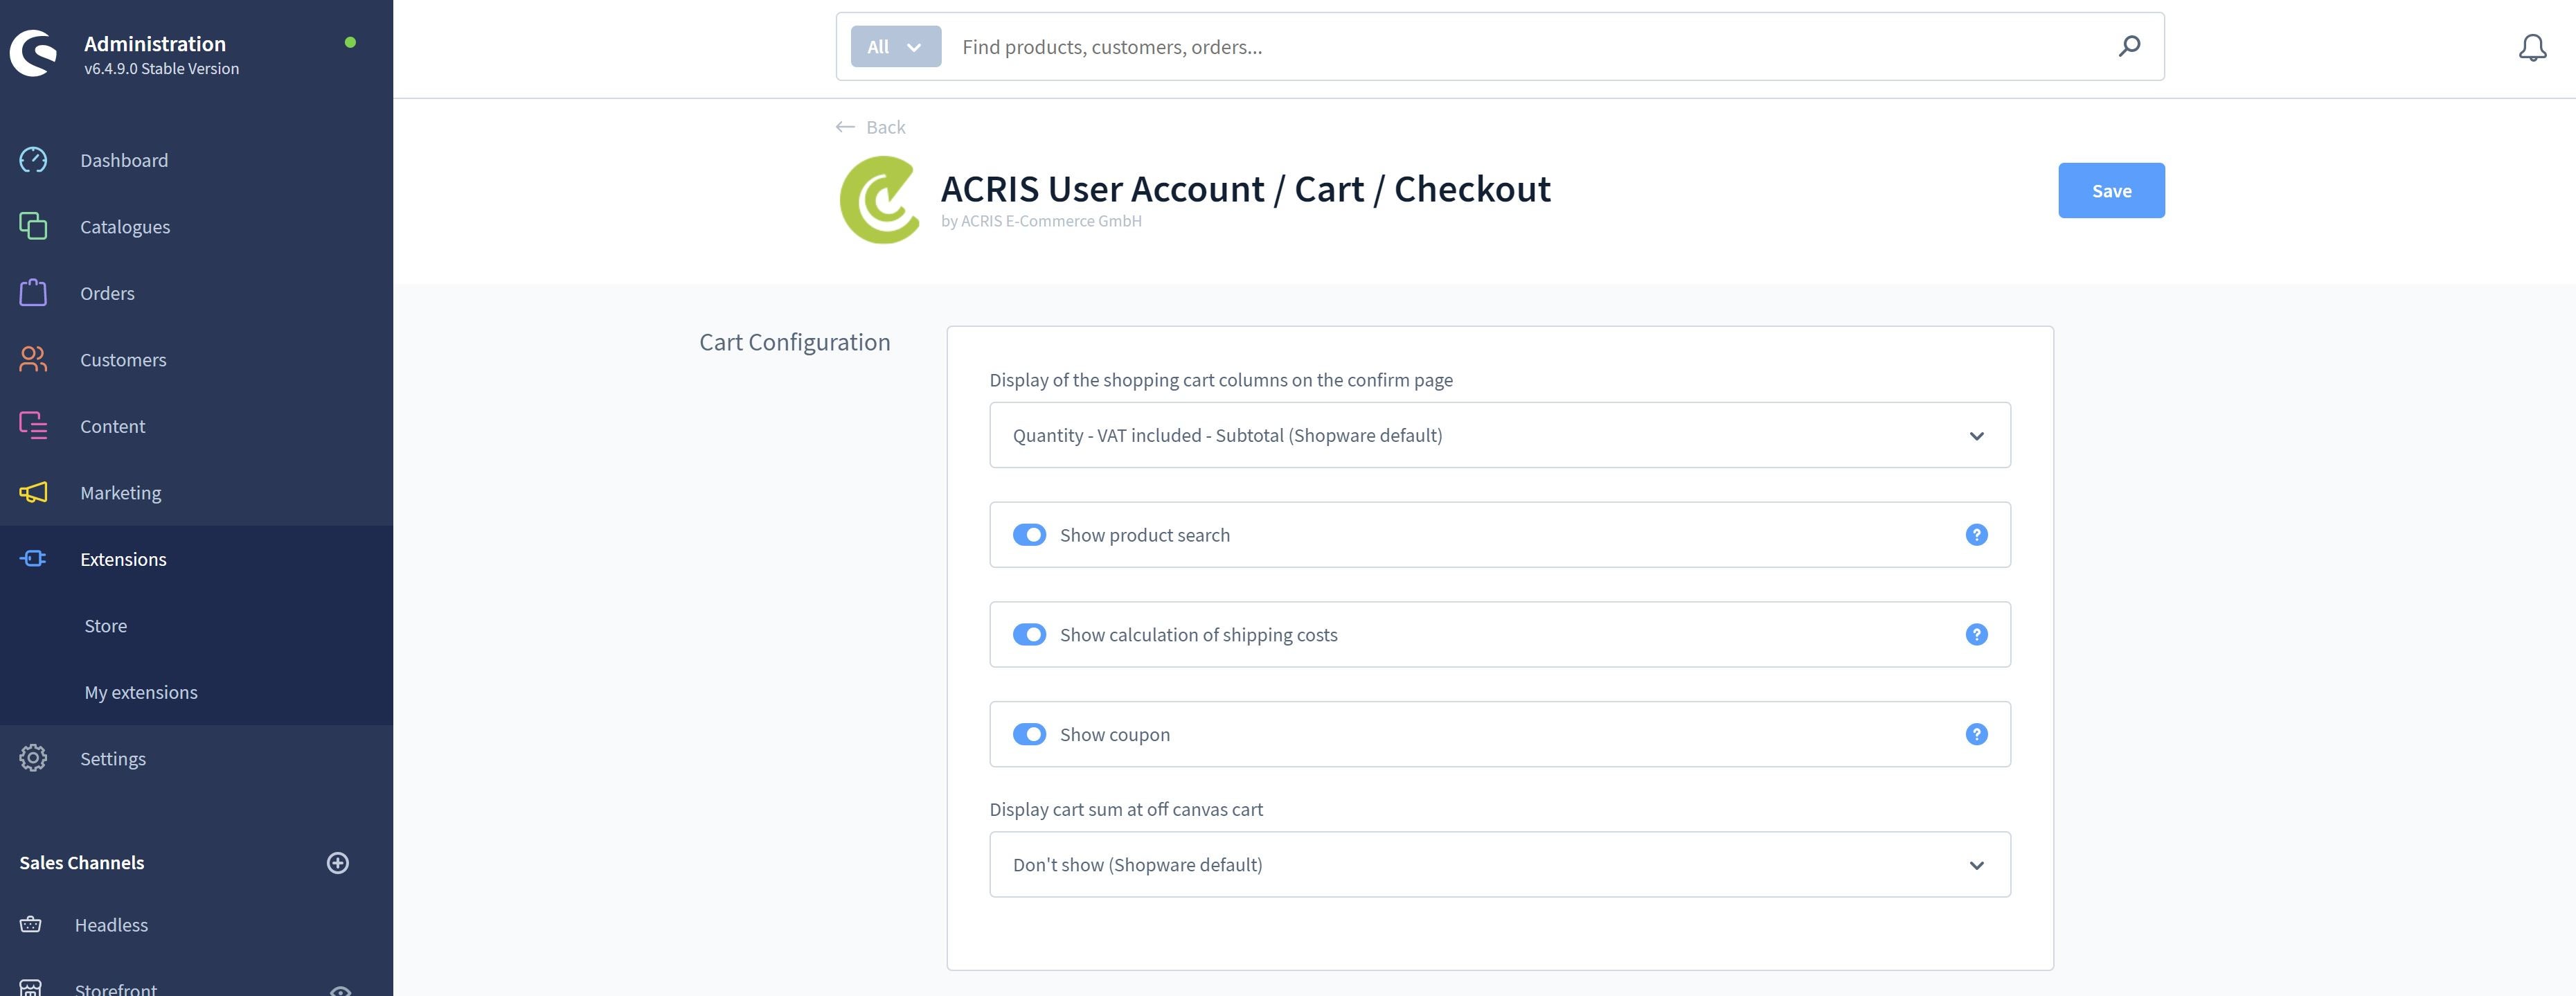
Task: Click the search magnifier icon
Action: (x=2129, y=46)
